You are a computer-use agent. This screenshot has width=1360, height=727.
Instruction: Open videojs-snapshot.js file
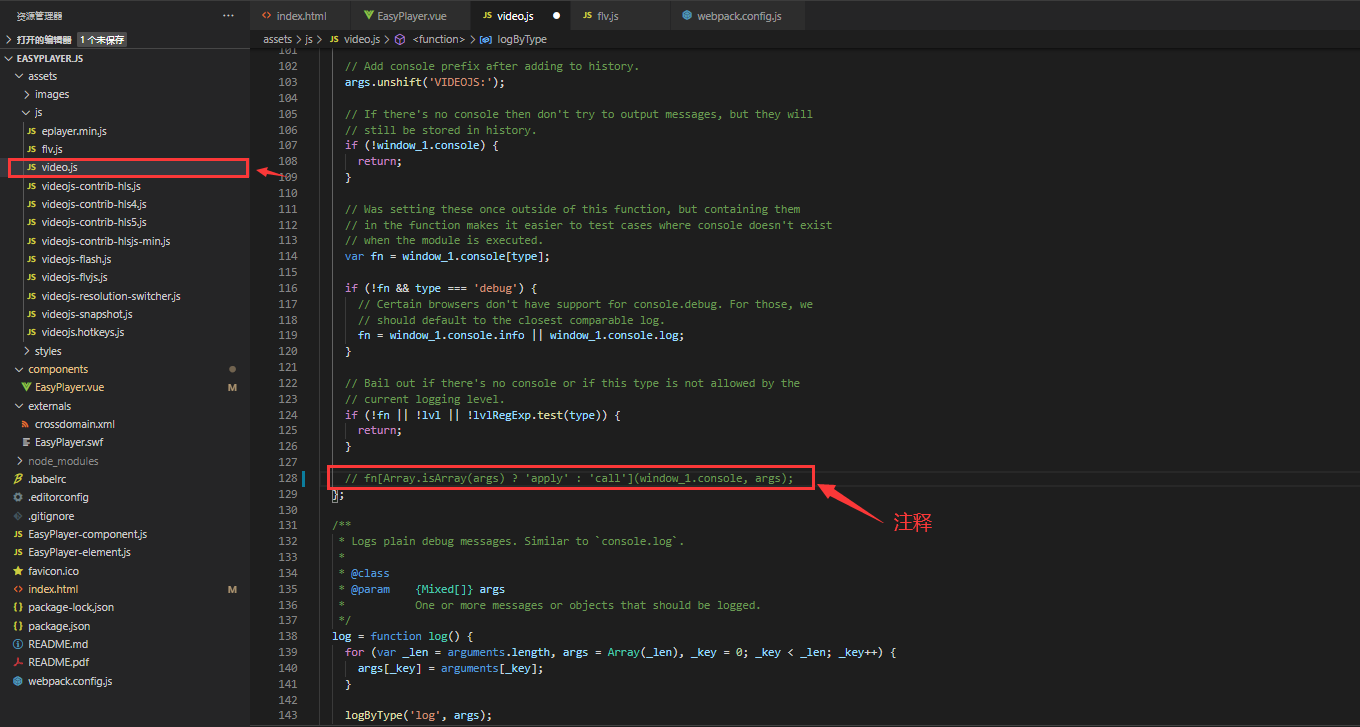tap(87, 314)
